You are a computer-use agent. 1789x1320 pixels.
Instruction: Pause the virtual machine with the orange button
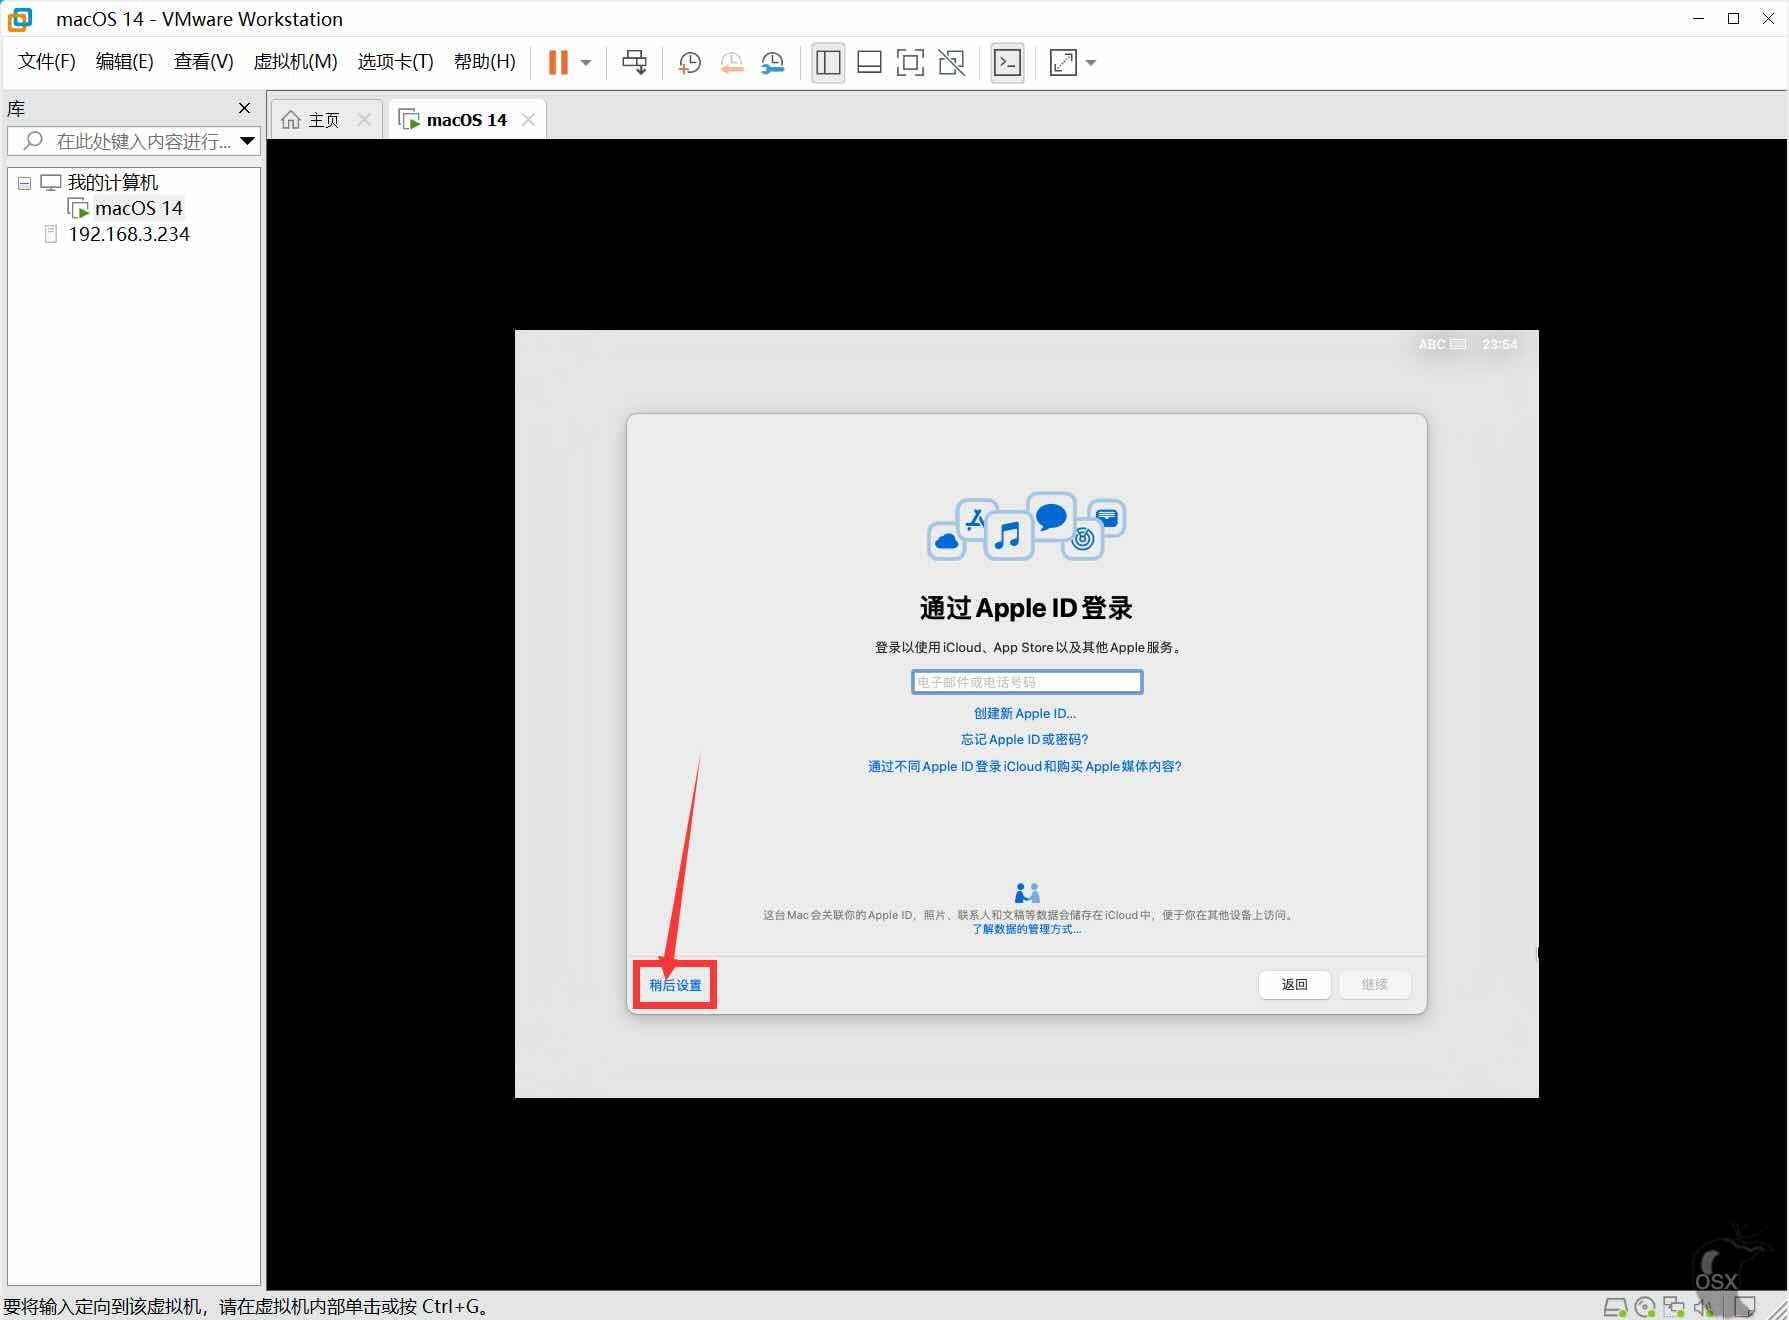[x=558, y=62]
